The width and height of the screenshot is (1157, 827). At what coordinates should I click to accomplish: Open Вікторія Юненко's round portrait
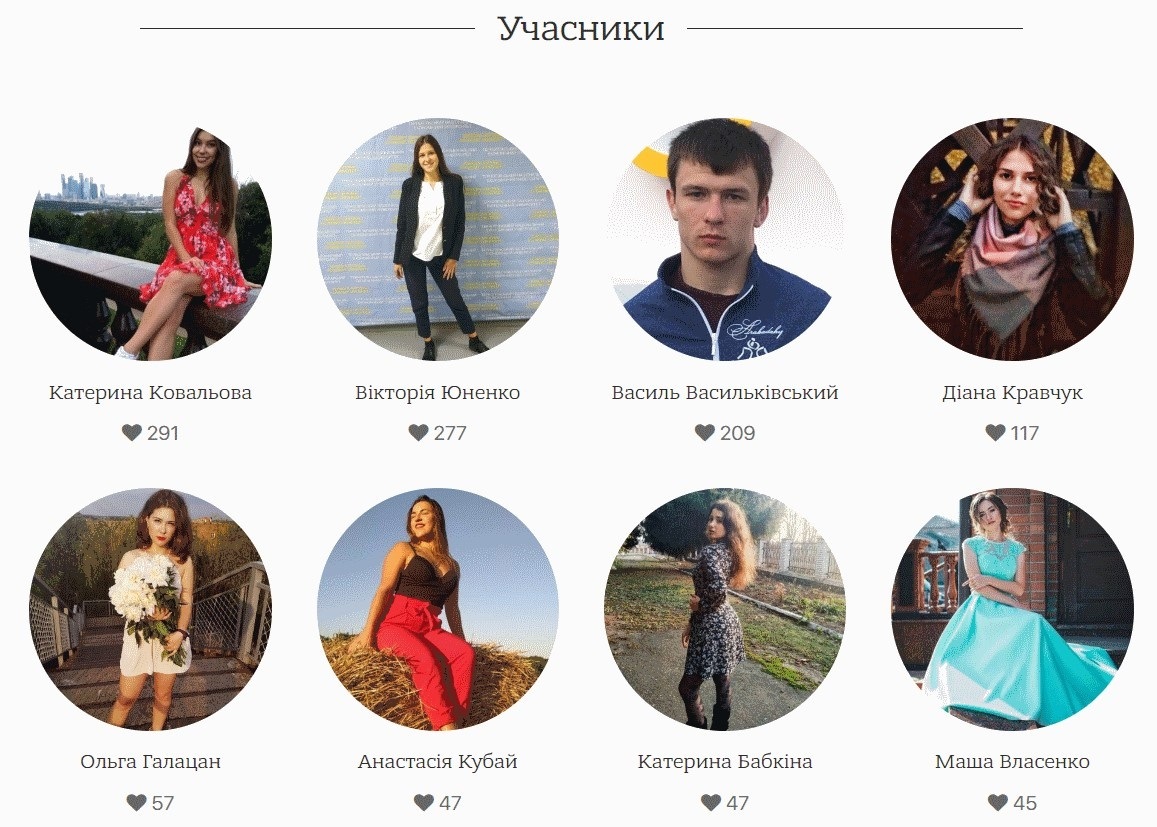pyautogui.click(x=438, y=240)
